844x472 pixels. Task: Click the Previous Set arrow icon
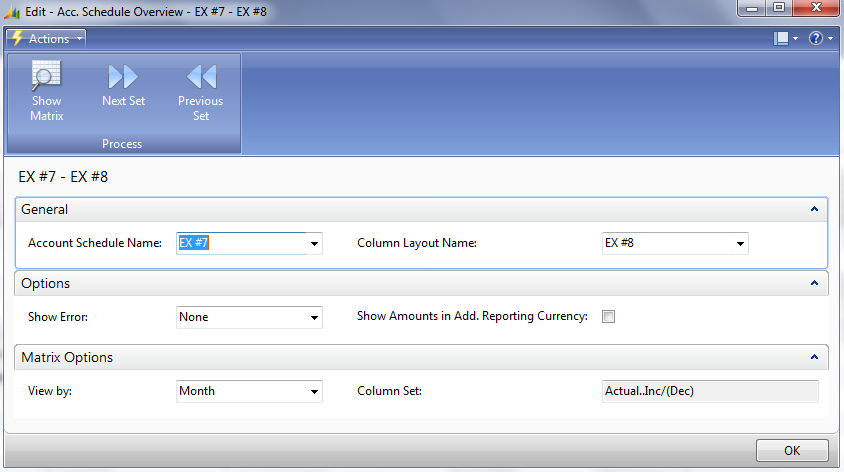(201, 77)
